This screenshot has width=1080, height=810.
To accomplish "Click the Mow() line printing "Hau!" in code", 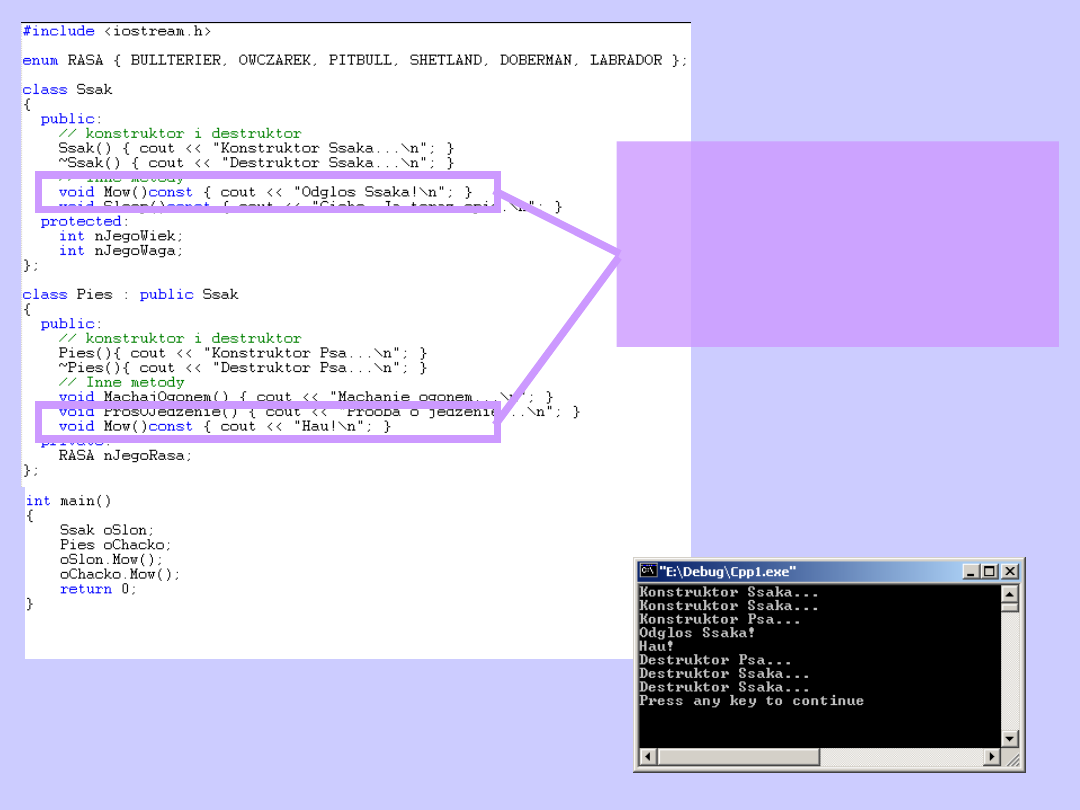I will pyautogui.click(x=225, y=426).
